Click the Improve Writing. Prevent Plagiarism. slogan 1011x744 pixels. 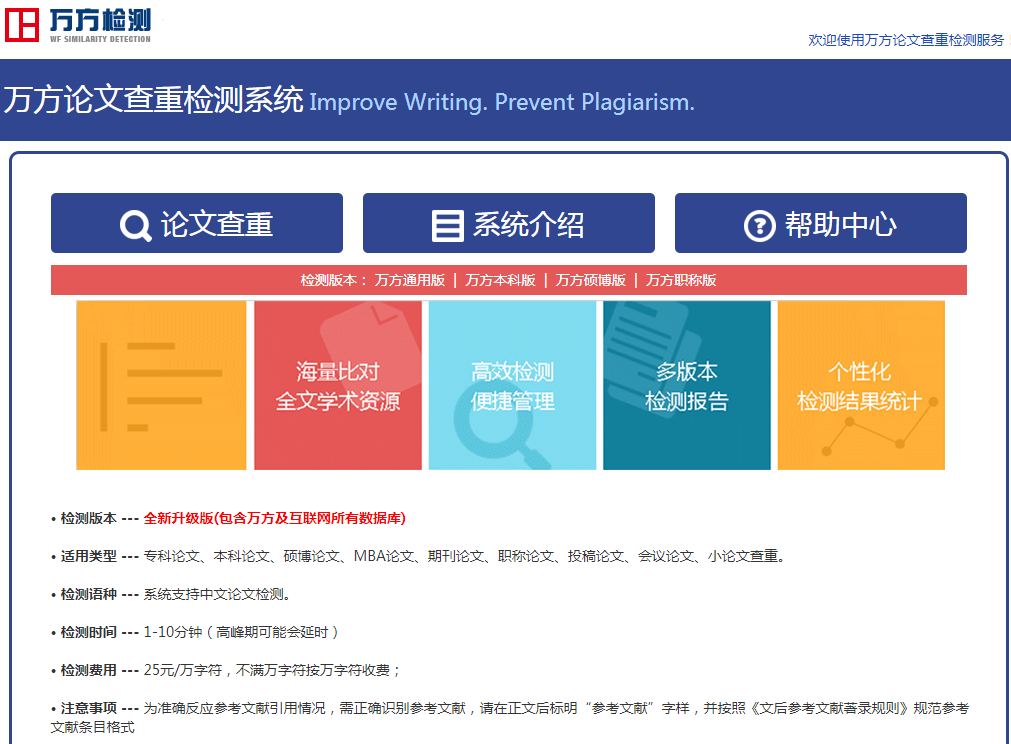[x=502, y=103]
